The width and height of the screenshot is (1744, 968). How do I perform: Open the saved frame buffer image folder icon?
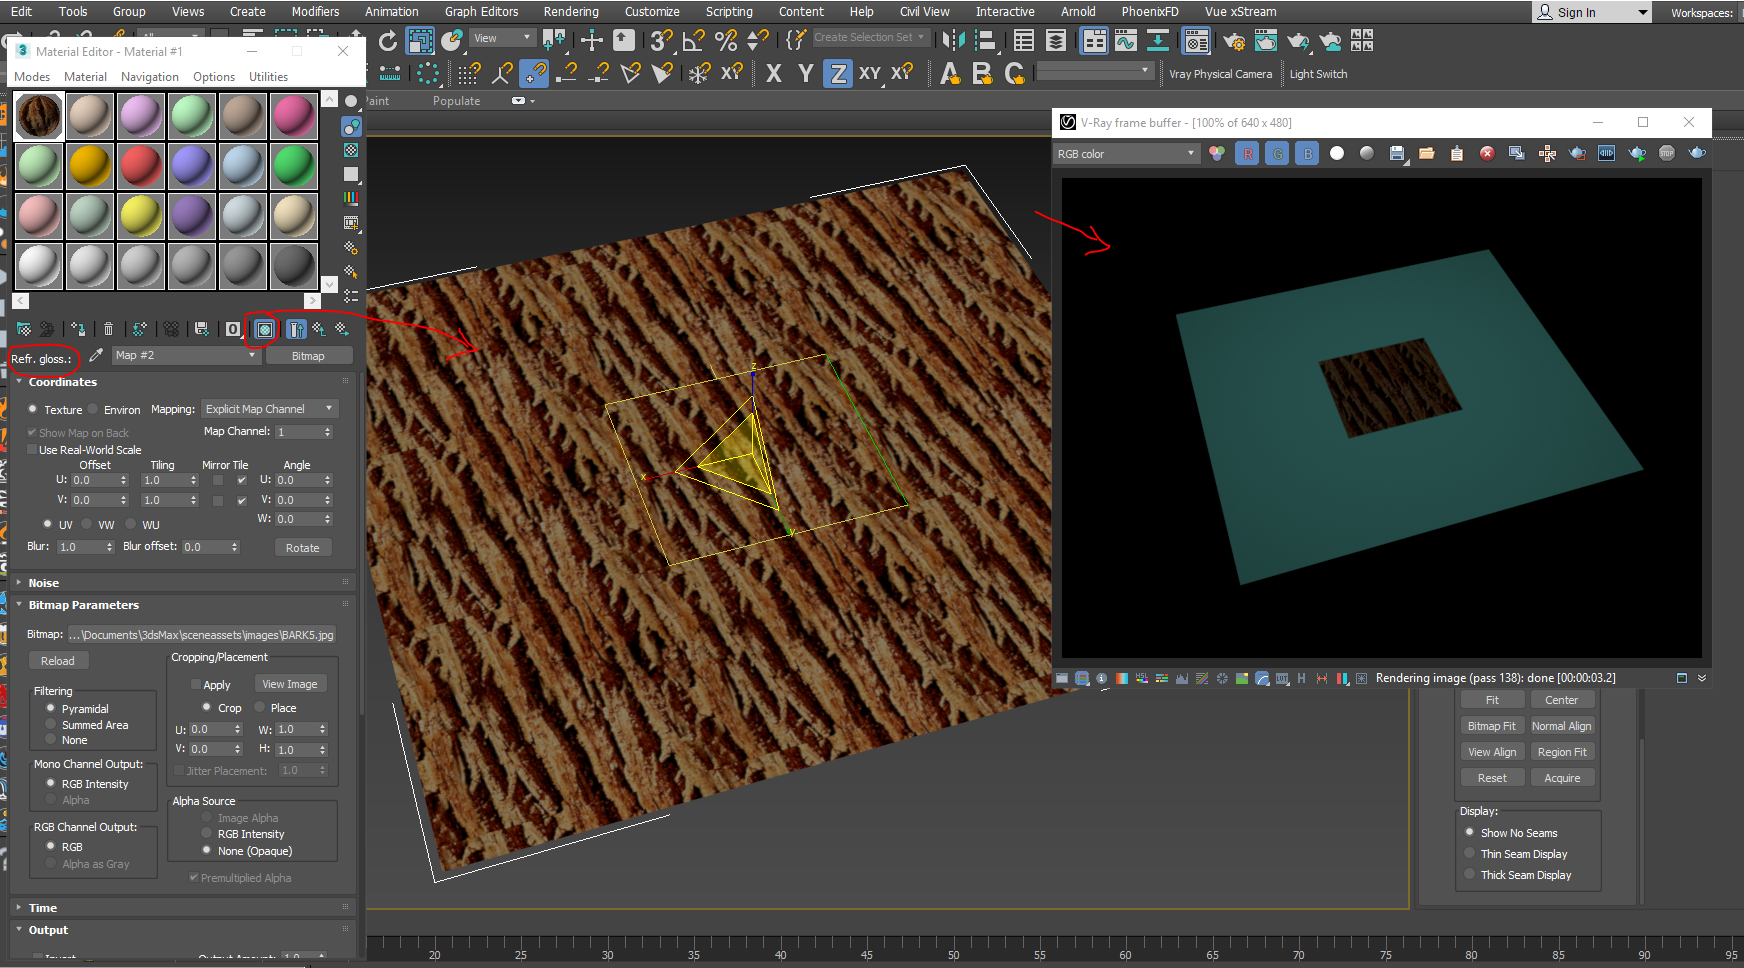[1427, 153]
